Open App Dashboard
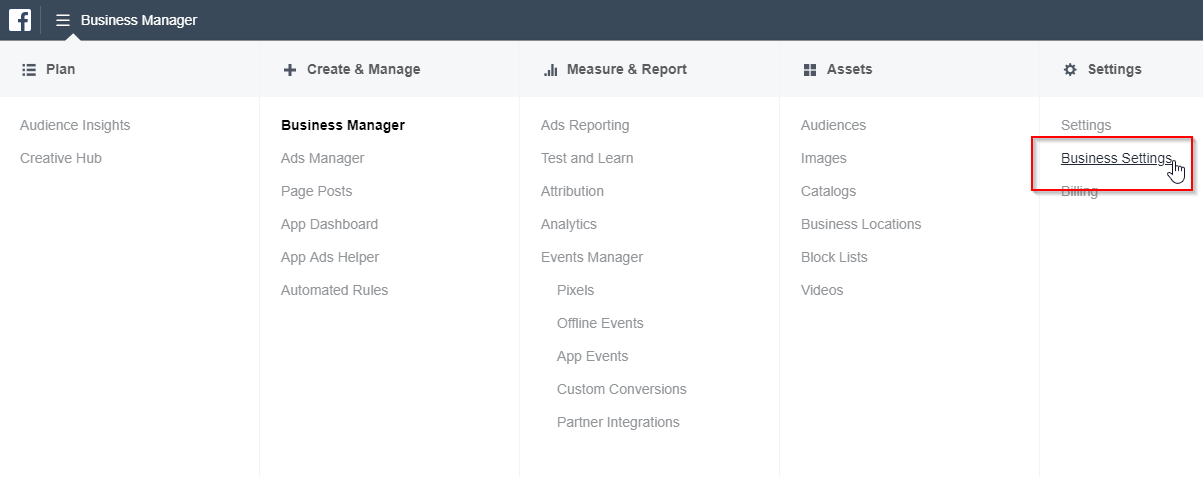Viewport: 1203px width, 477px height. pos(330,224)
